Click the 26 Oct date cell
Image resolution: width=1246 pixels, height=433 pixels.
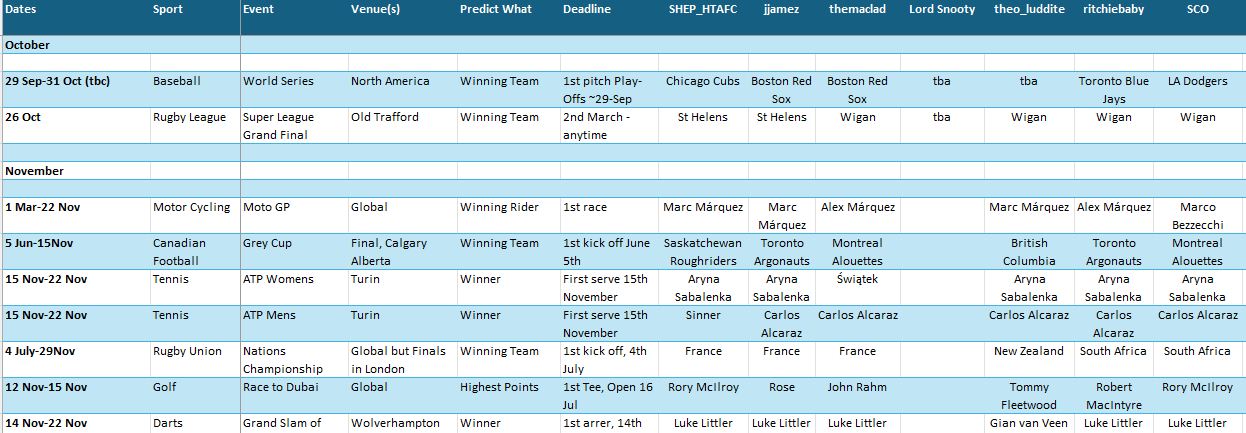click(x=75, y=125)
